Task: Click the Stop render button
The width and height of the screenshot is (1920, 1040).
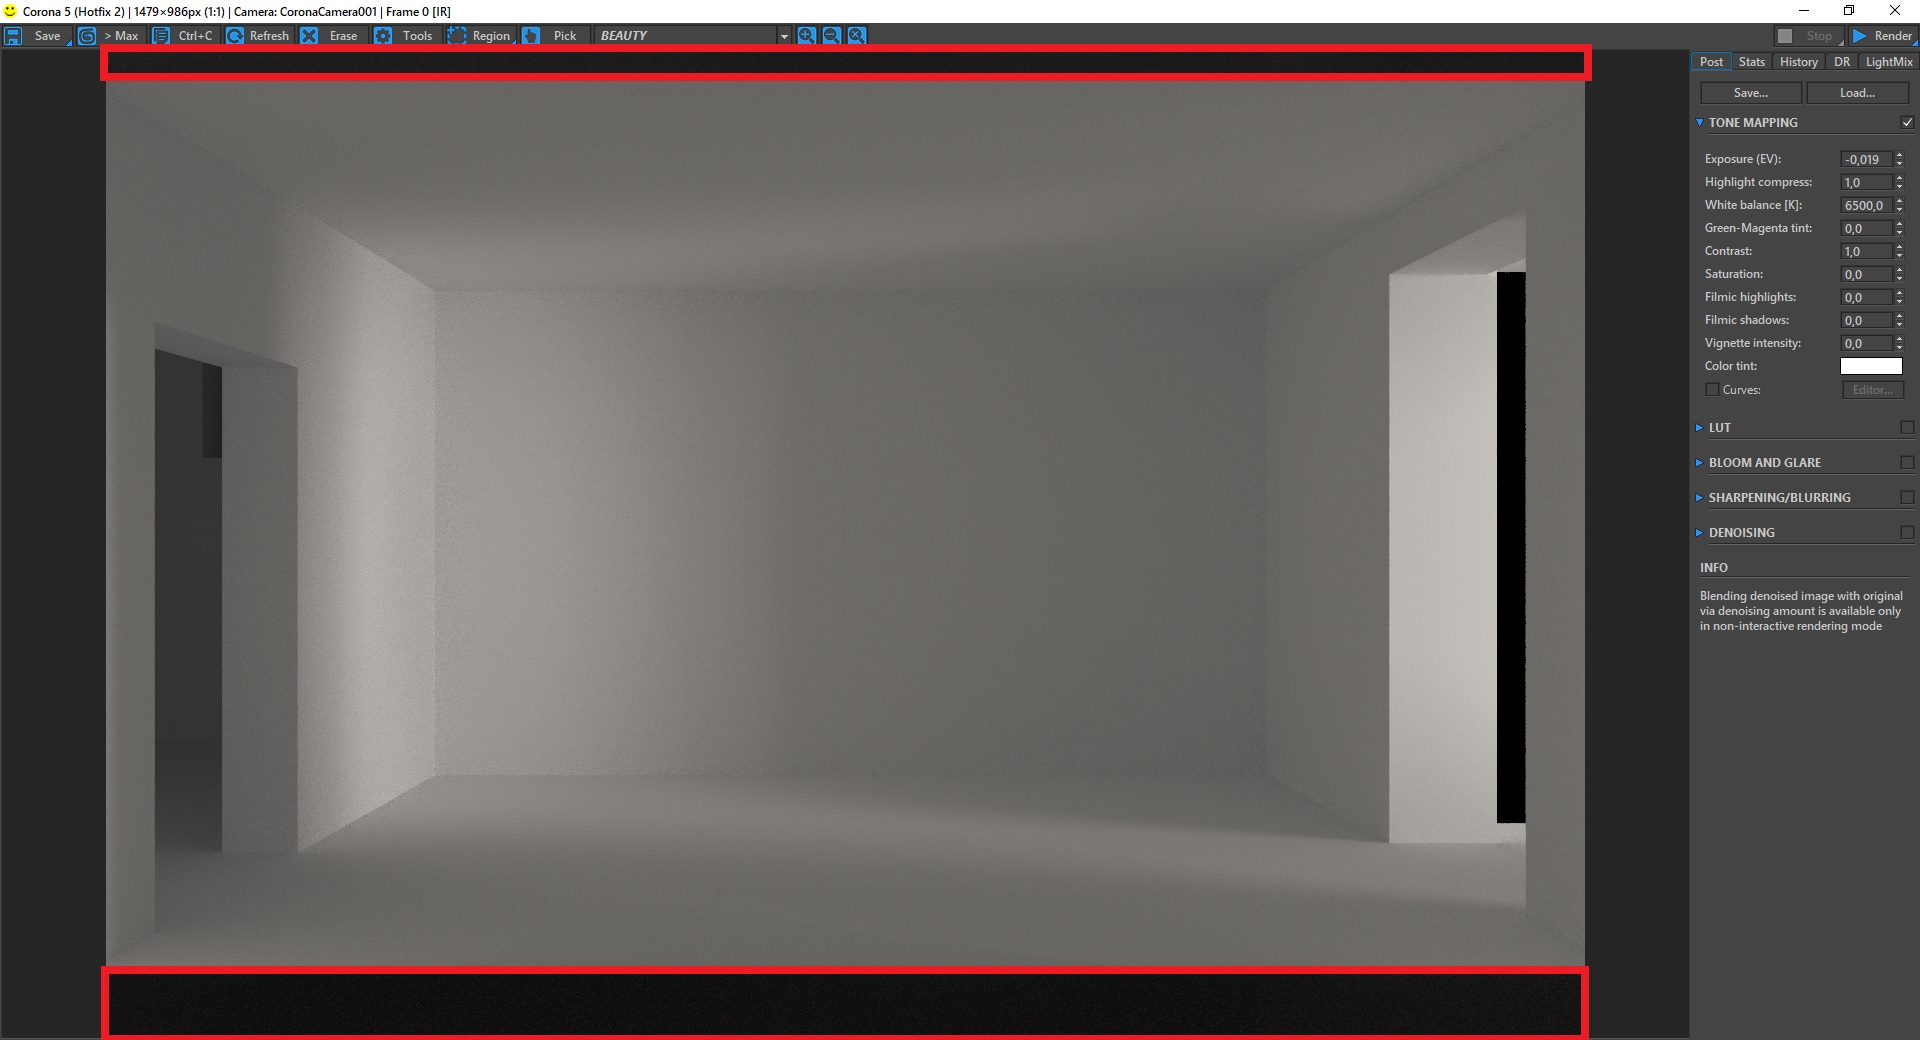Action: (x=1809, y=36)
